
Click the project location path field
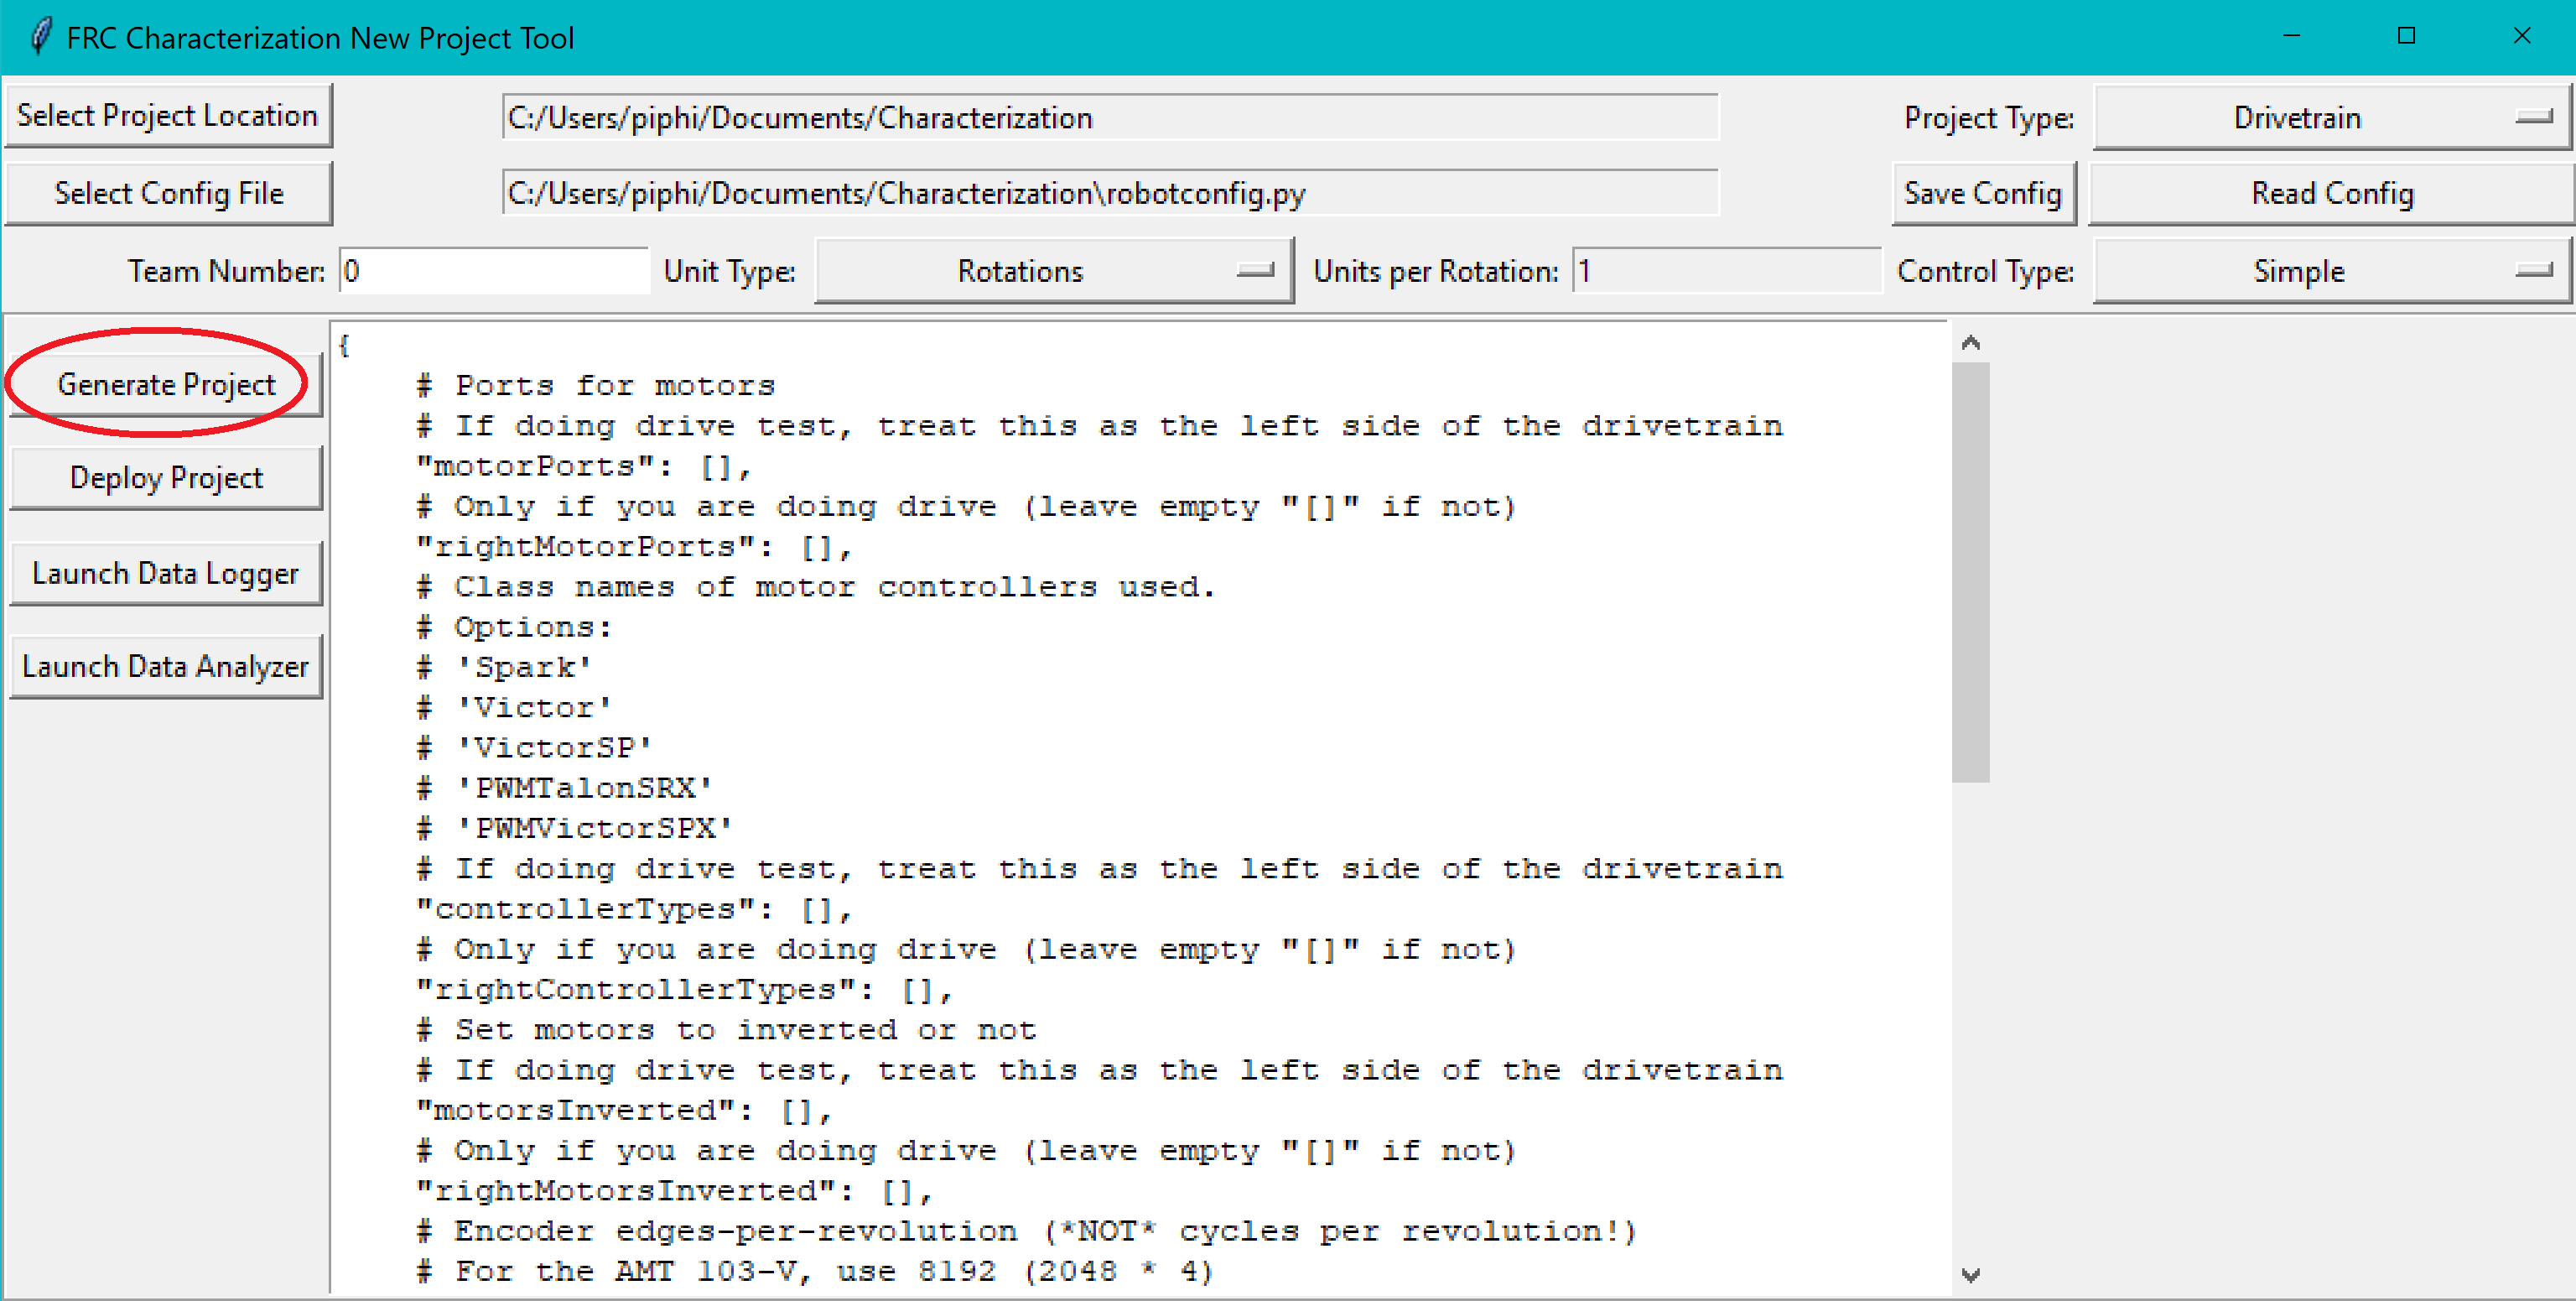[1110, 118]
